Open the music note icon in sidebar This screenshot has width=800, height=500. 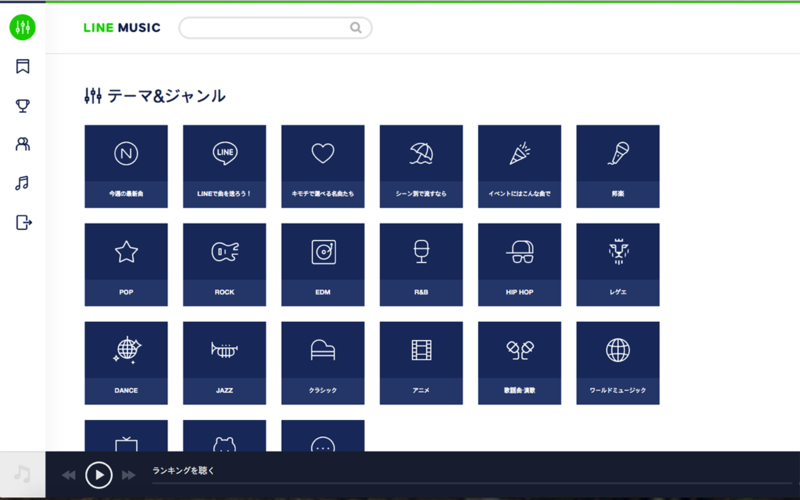pos(22,183)
